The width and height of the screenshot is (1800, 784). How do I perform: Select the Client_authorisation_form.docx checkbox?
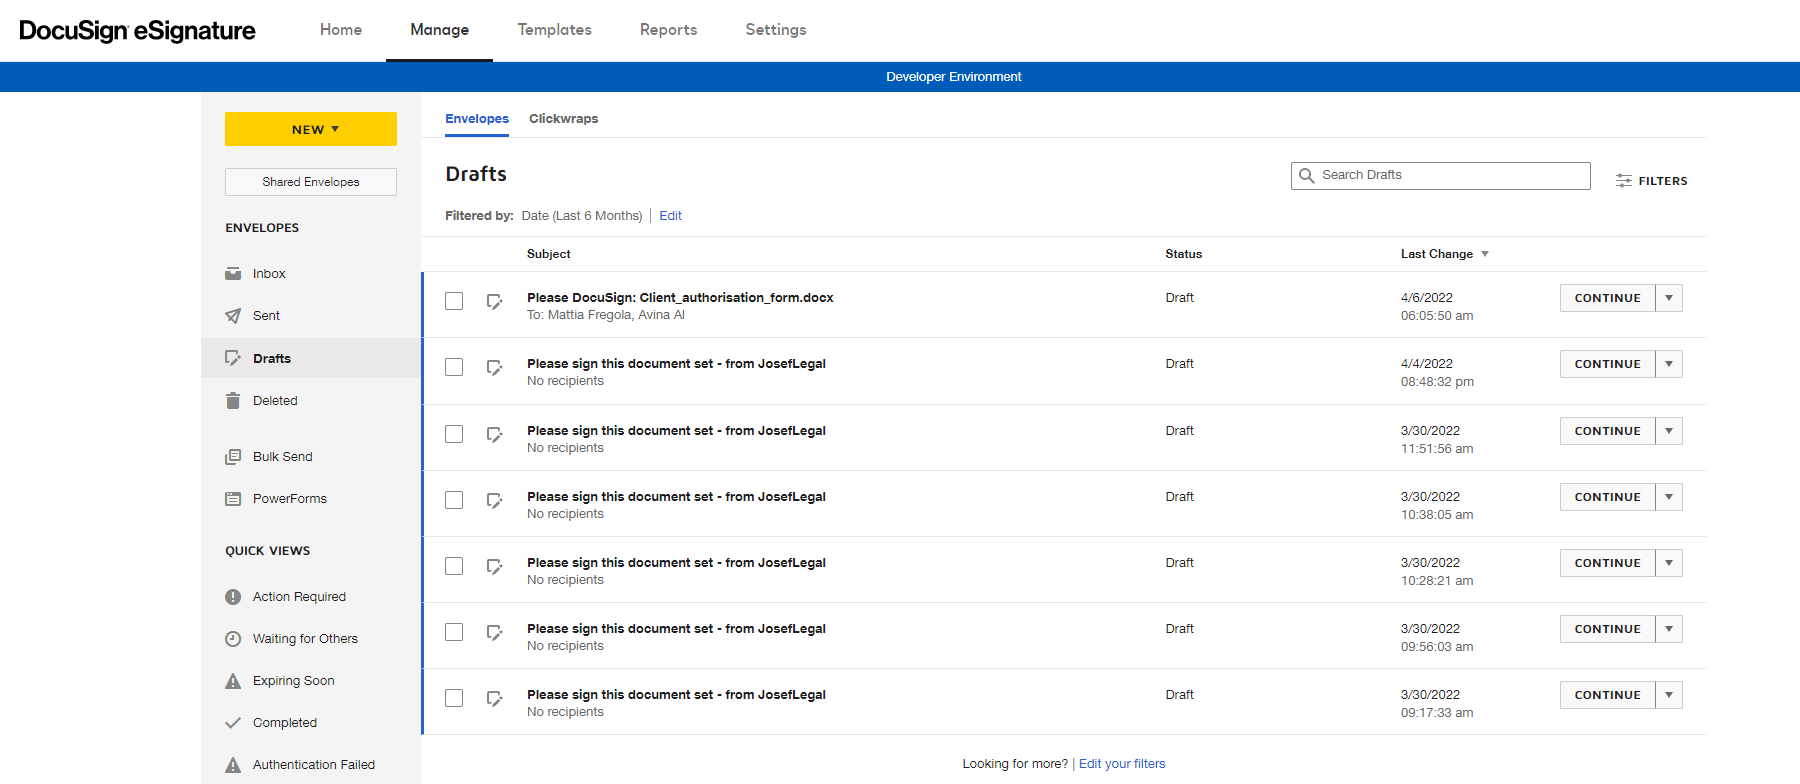pyautogui.click(x=454, y=301)
